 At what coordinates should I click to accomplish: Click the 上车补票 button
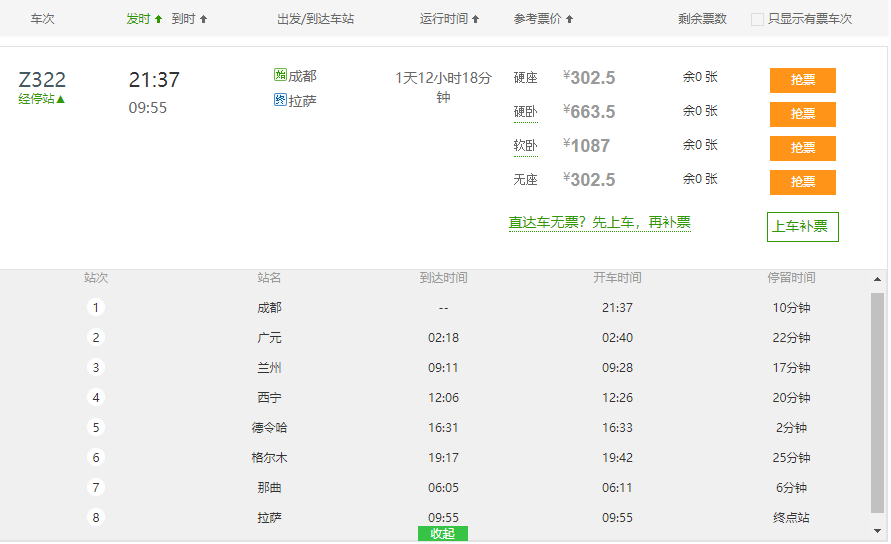(x=802, y=226)
